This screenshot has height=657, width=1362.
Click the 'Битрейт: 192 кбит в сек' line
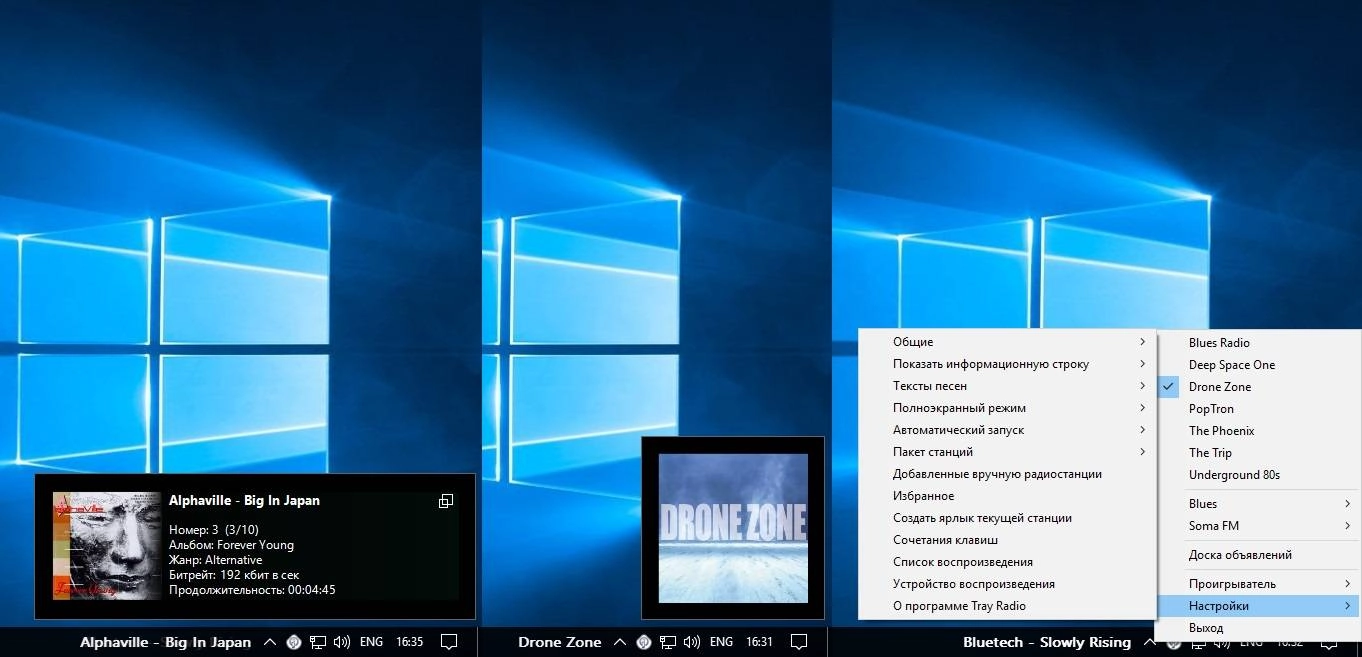coord(234,575)
